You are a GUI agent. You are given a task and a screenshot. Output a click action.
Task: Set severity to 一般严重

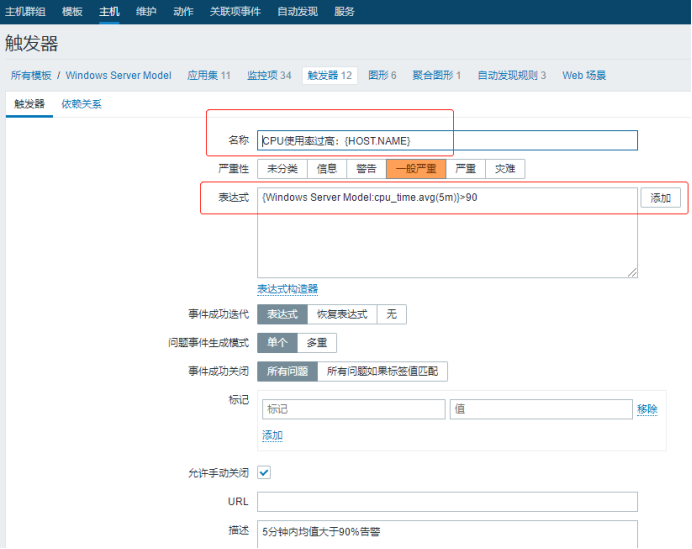(416, 169)
